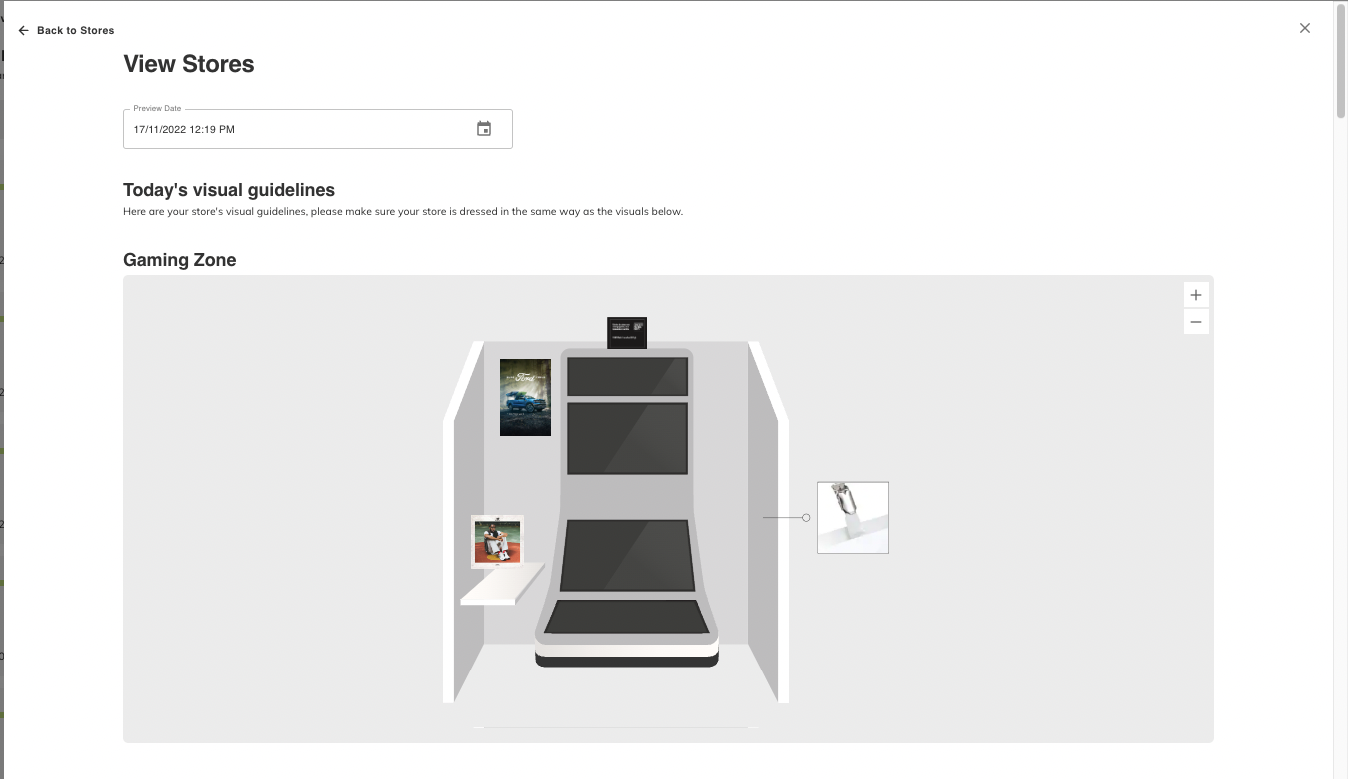Viewport: 1348px width, 779px height.
Task: Click the right grey wall panel
Action: coord(763,520)
